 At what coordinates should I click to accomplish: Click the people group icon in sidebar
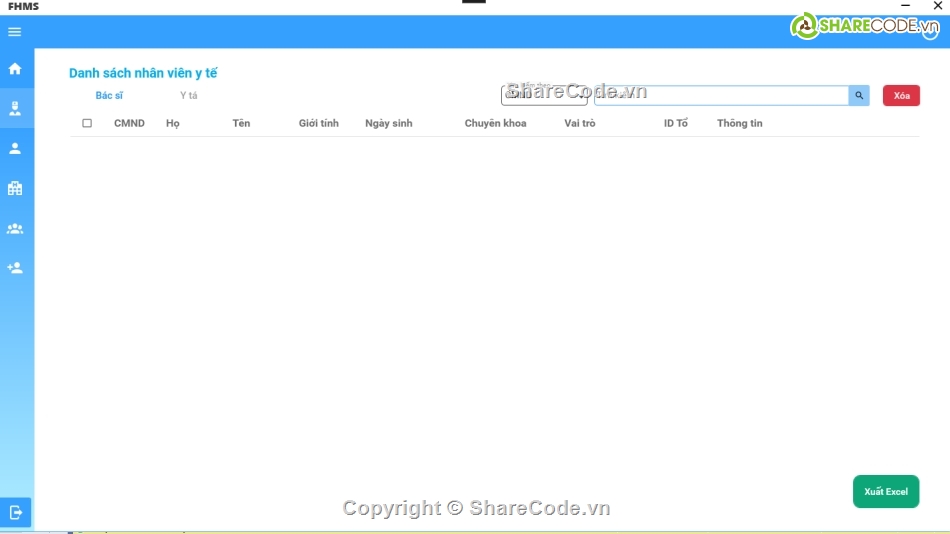(x=15, y=228)
